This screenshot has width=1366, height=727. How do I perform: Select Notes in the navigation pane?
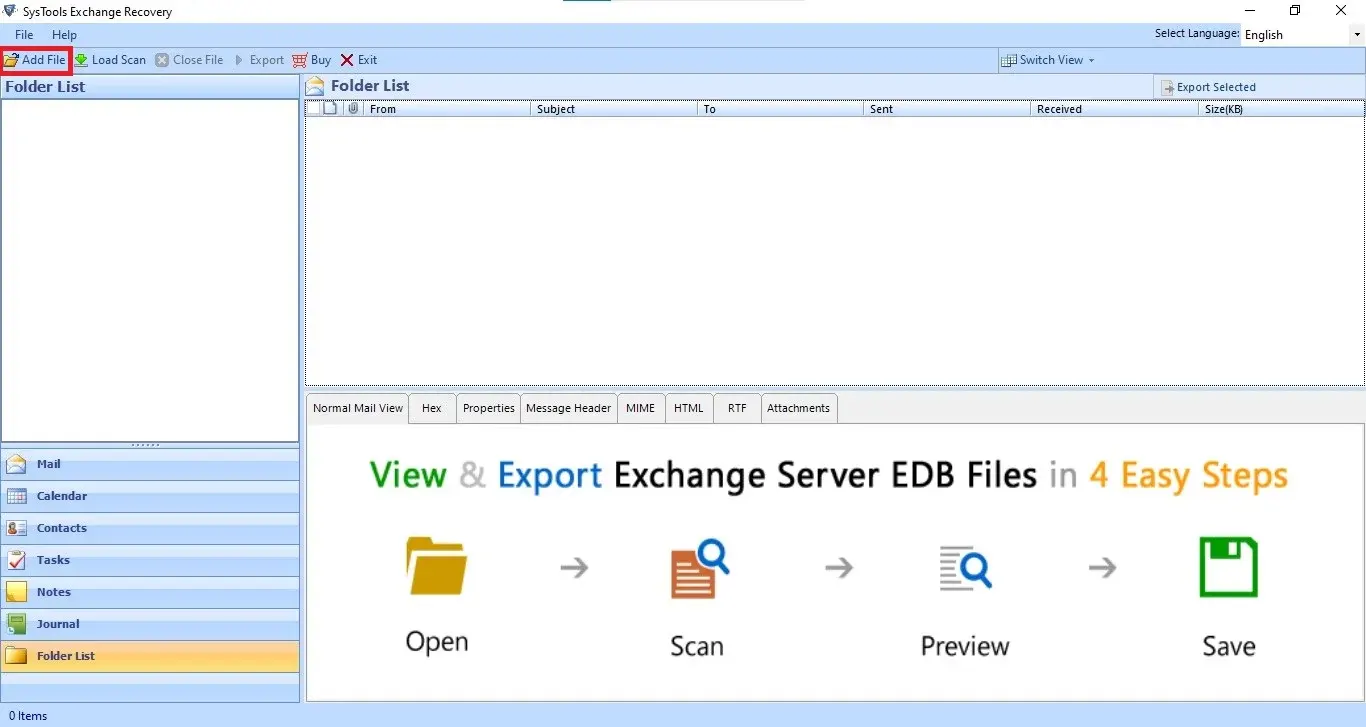point(150,592)
